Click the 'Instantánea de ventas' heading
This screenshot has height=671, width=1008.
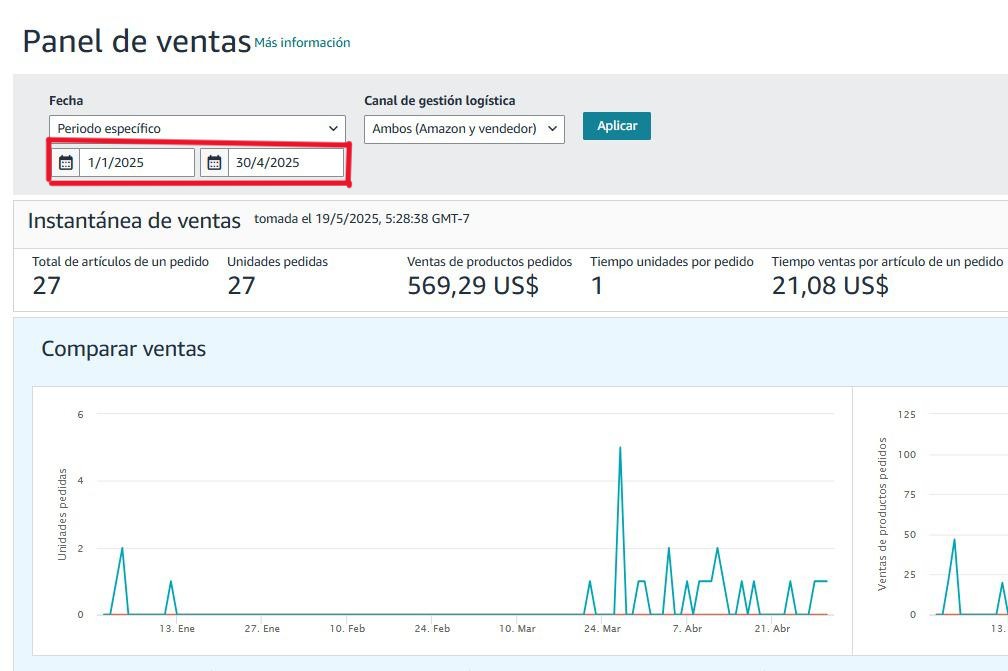pyautogui.click(x=134, y=221)
